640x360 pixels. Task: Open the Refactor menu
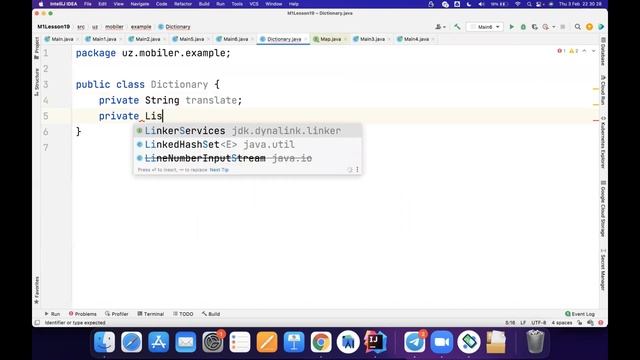pyautogui.click(x=183, y=4)
